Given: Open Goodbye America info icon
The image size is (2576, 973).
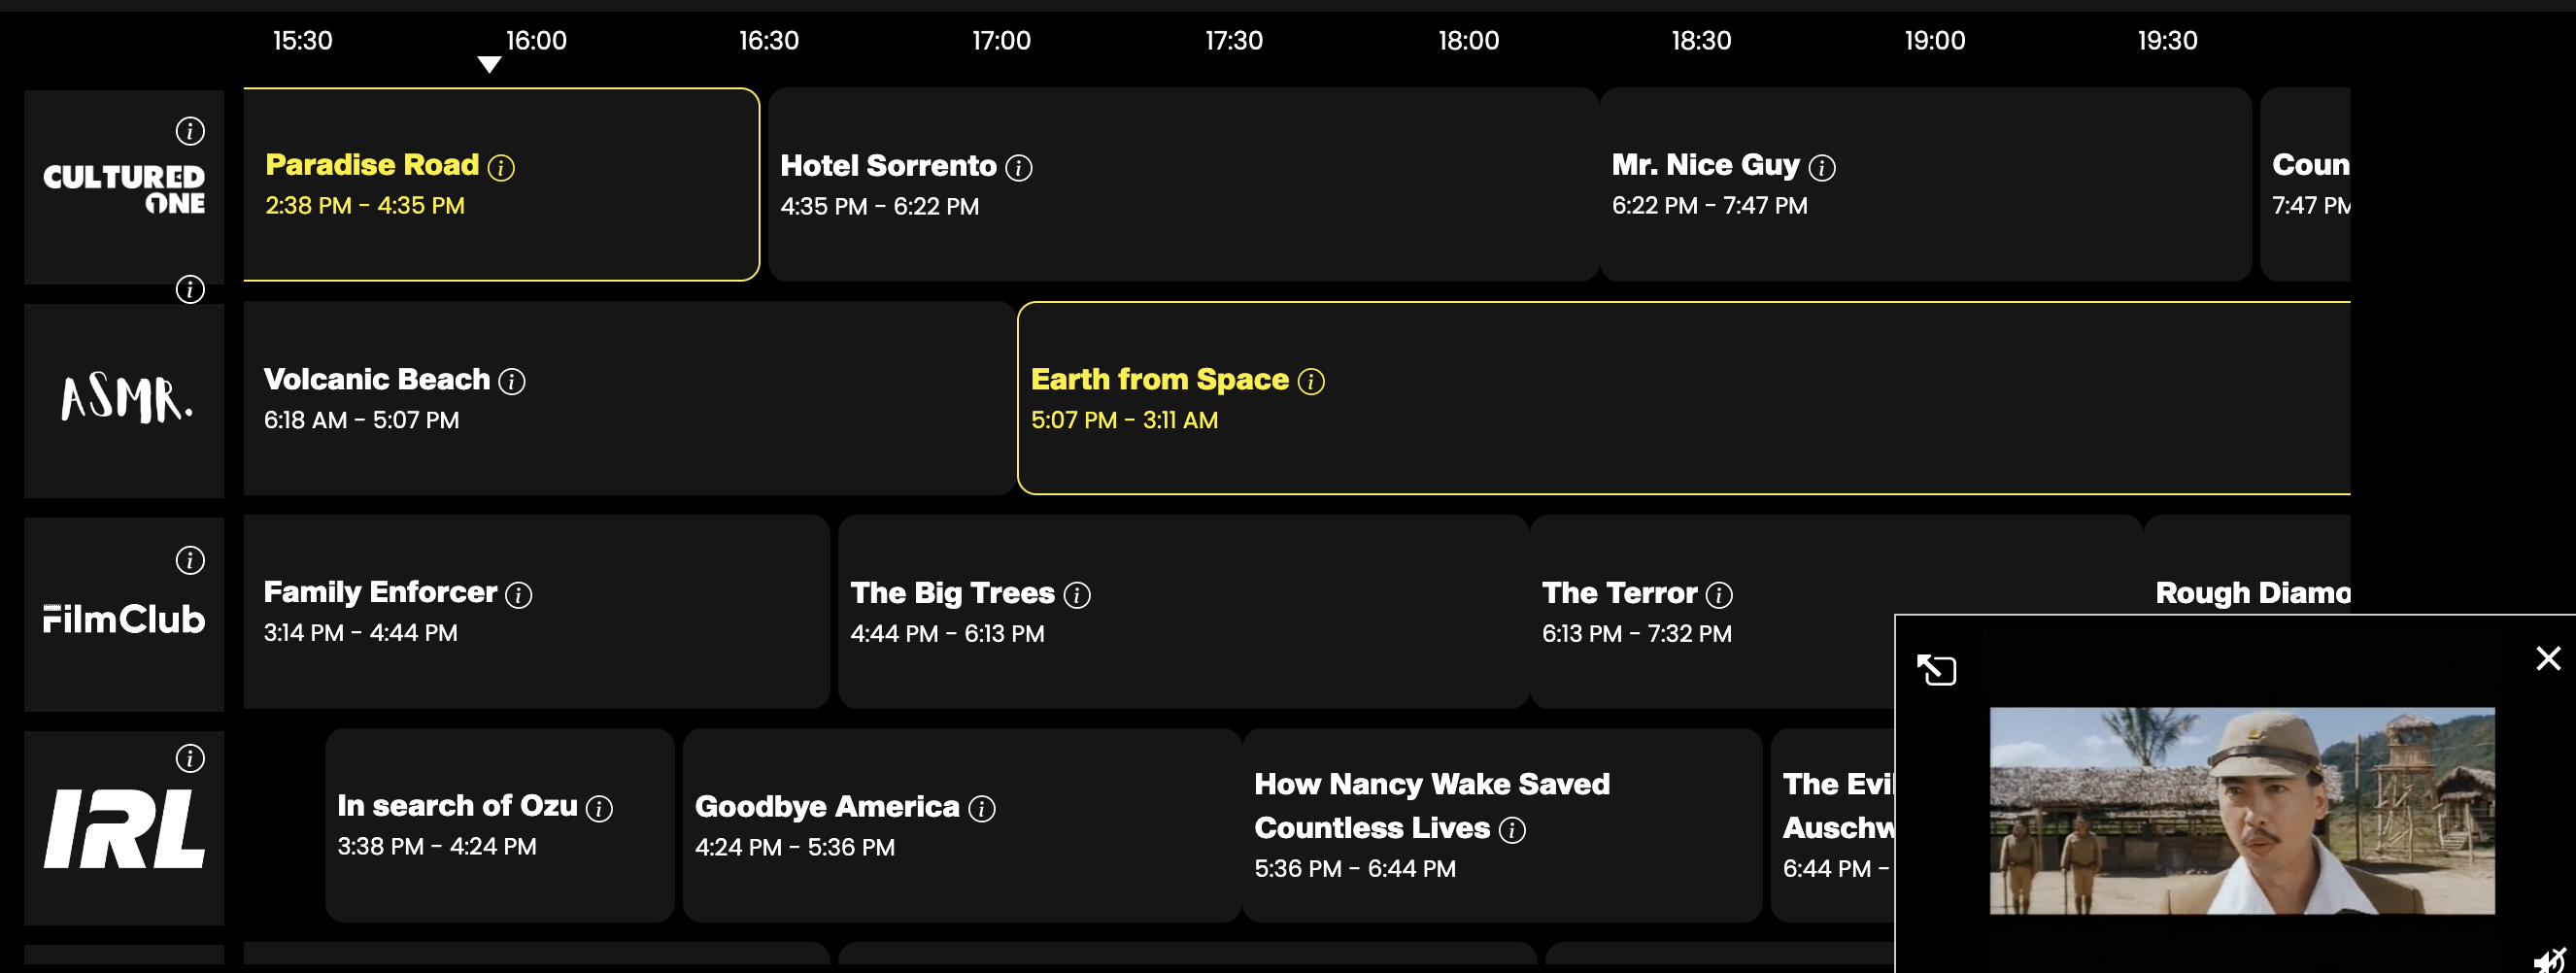Looking at the screenshot, I should pos(982,808).
